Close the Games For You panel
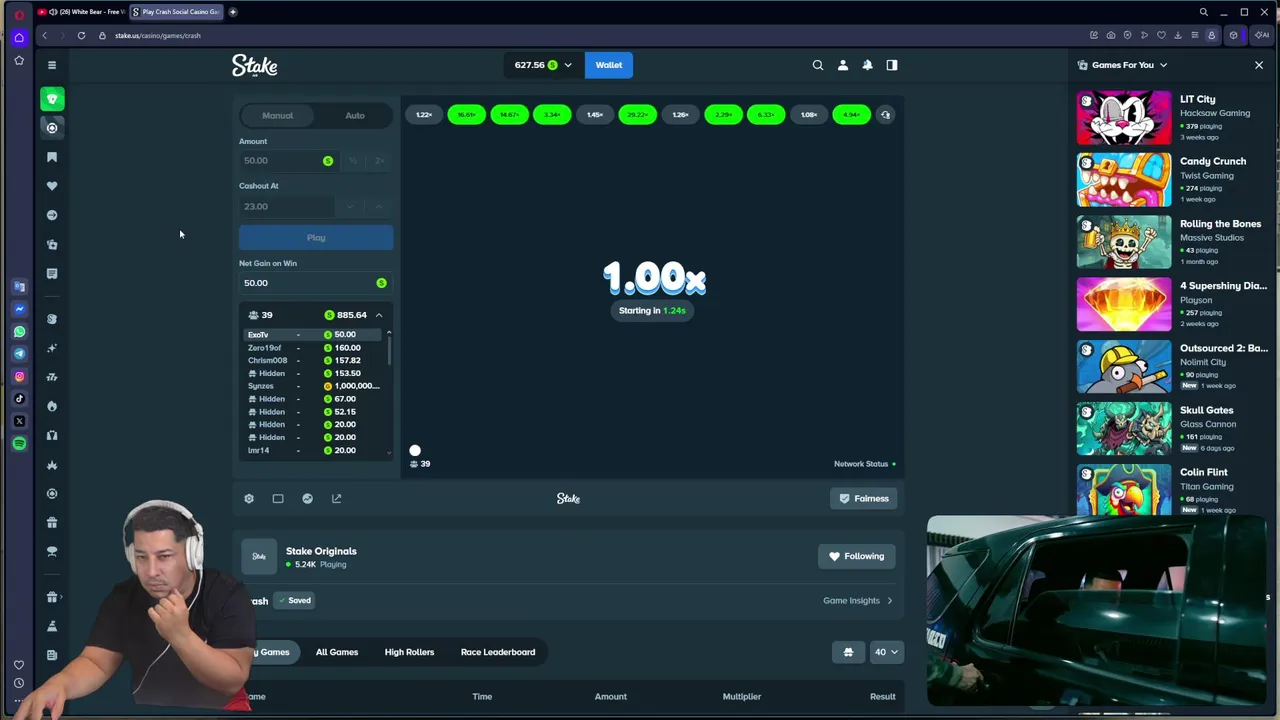Screen dimensions: 1280x720 tap(1259, 65)
